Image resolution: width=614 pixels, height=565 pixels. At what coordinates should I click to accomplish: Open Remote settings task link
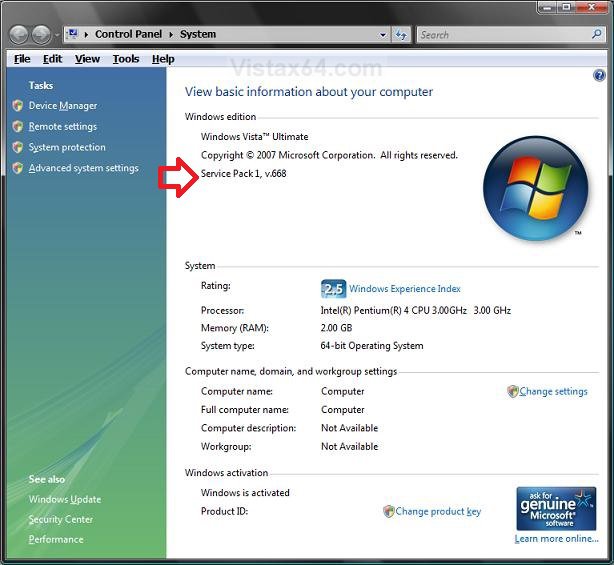63,126
